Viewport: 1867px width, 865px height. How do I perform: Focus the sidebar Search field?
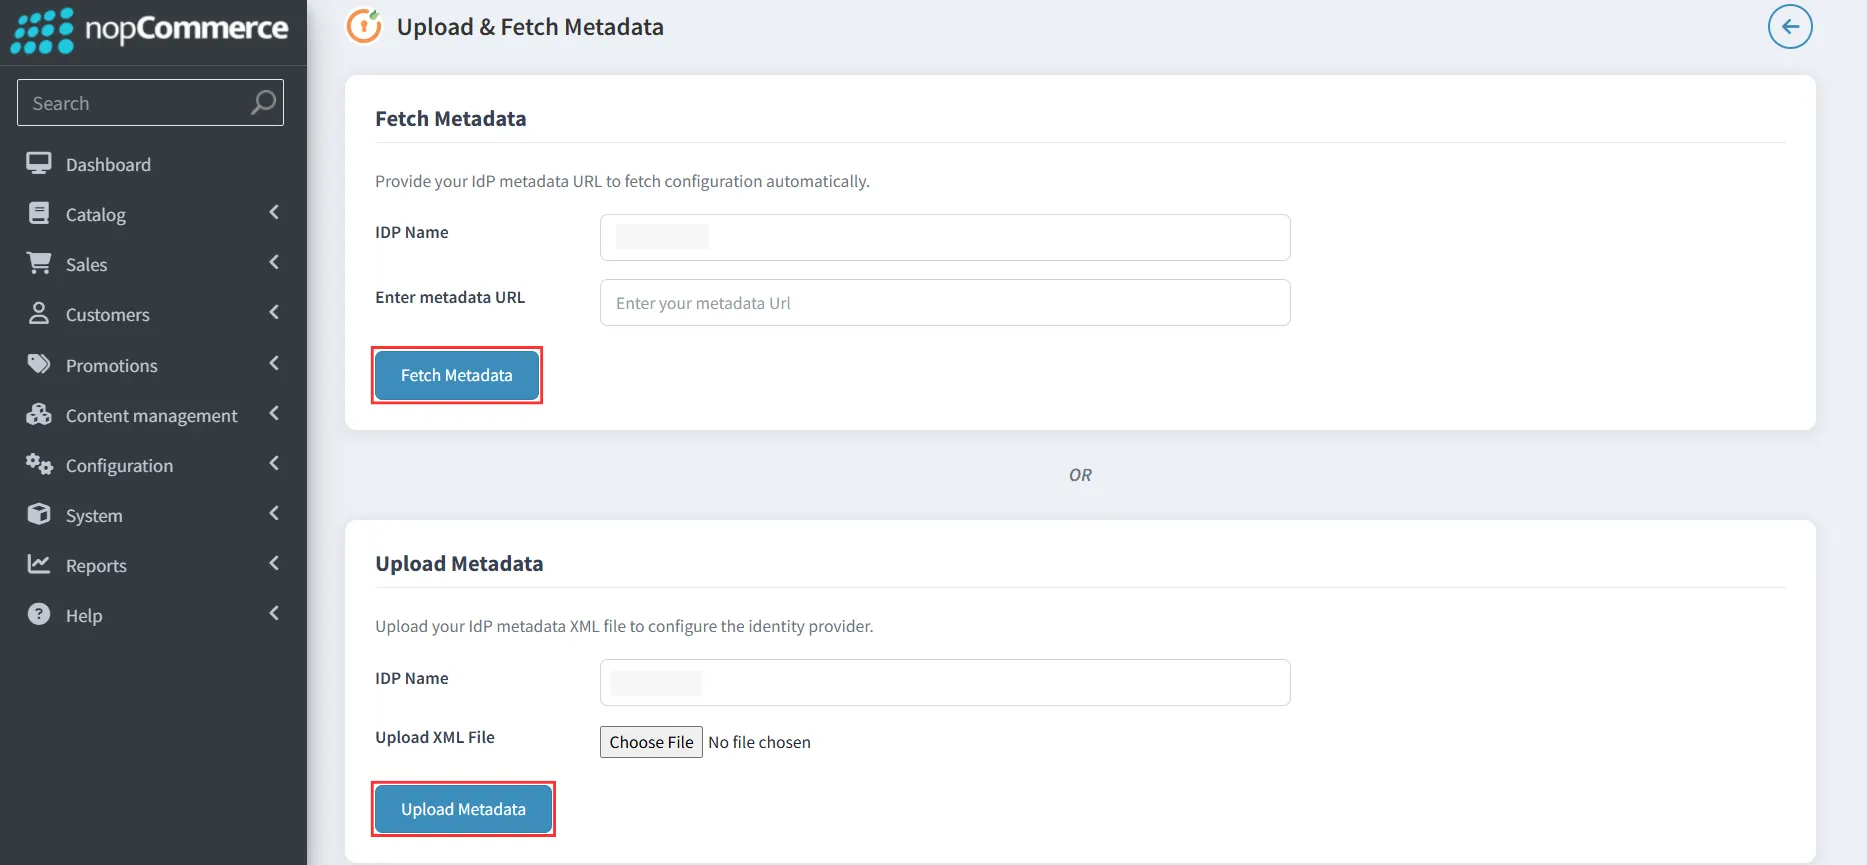coord(150,102)
